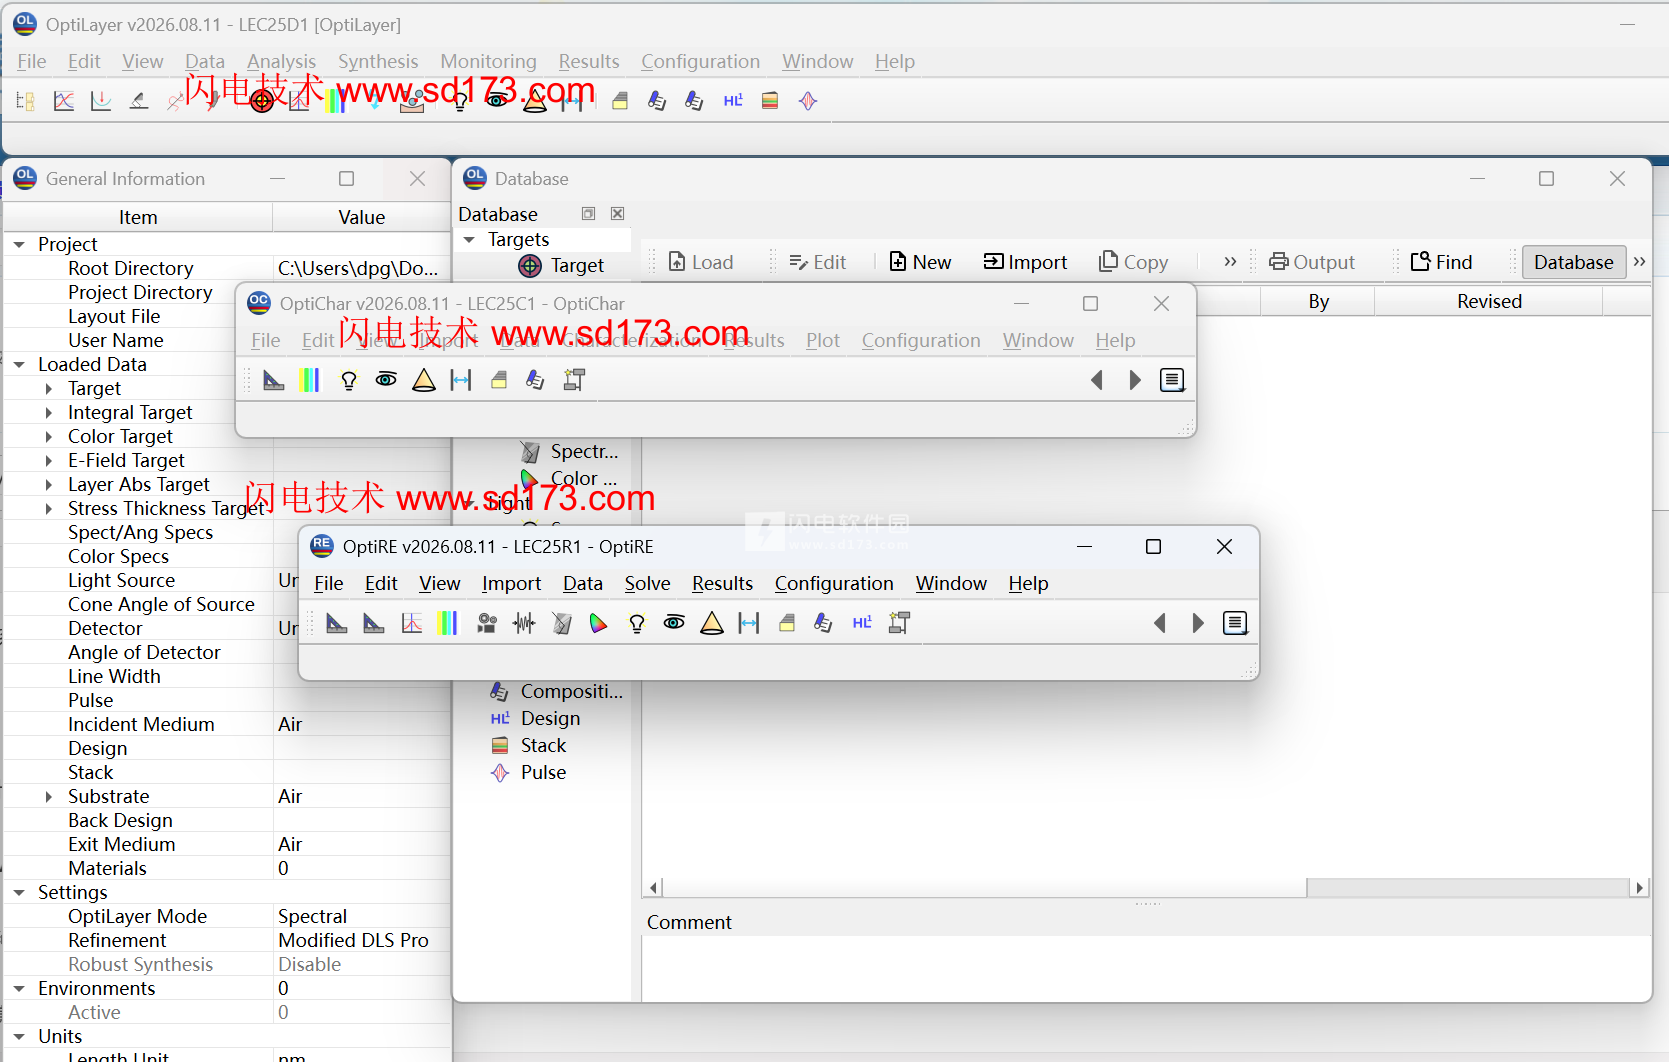The width and height of the screenshot is (1669, 1062).
Task: Click the structure diagram icon in OptiRE toolbar
Action: pyautogui.click(x=899, y=624)
